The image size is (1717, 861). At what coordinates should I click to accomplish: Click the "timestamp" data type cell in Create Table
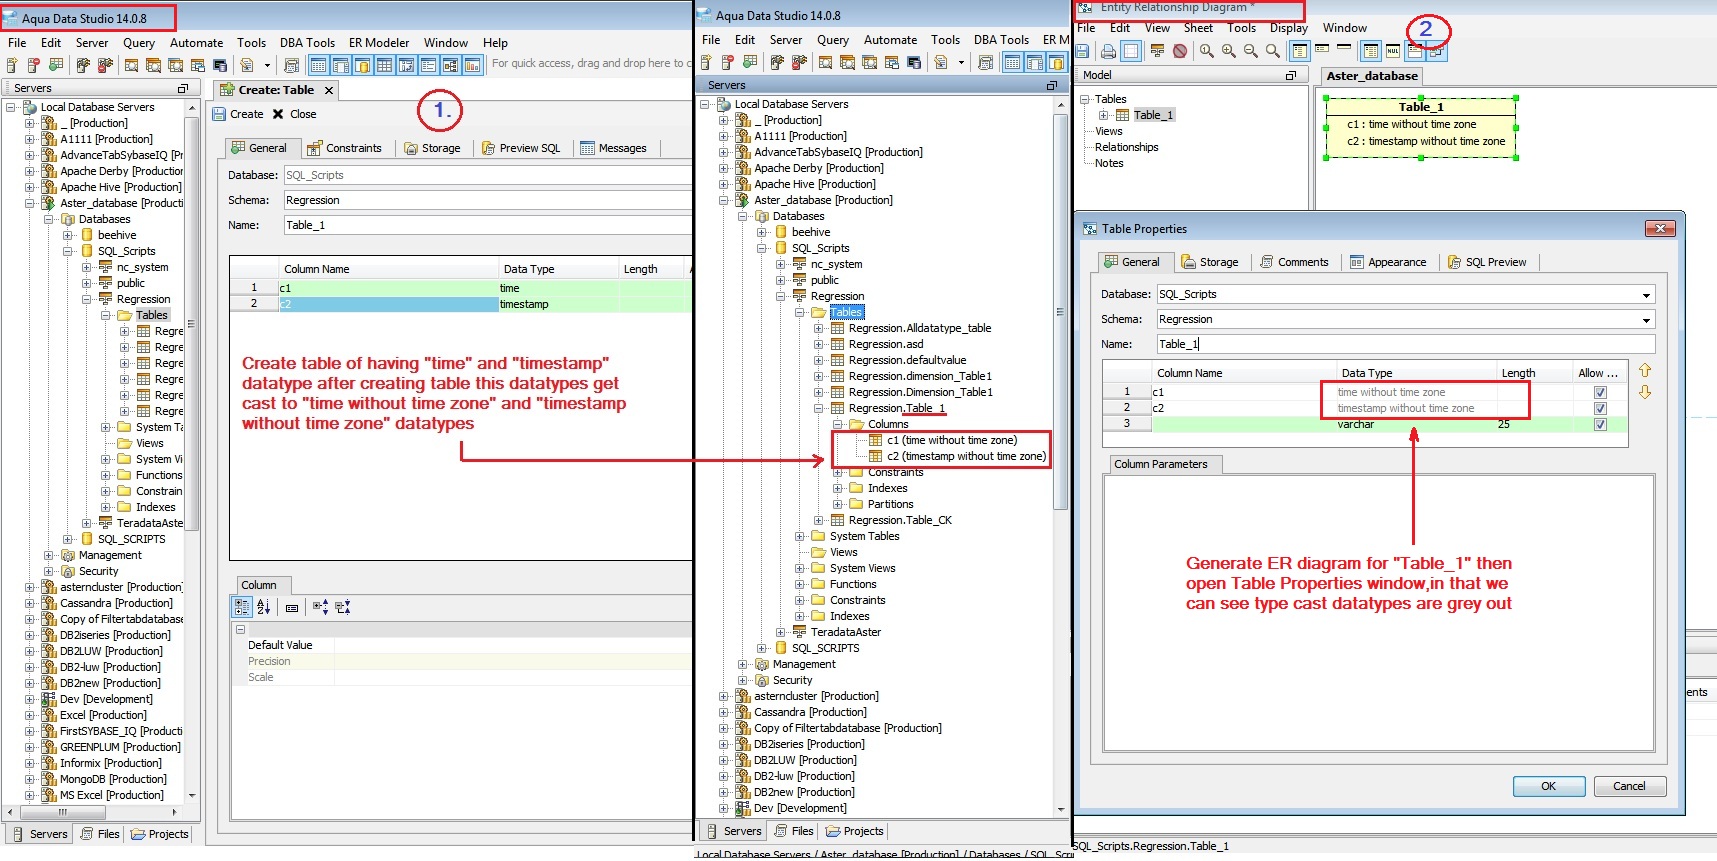(x=559, y=304)
